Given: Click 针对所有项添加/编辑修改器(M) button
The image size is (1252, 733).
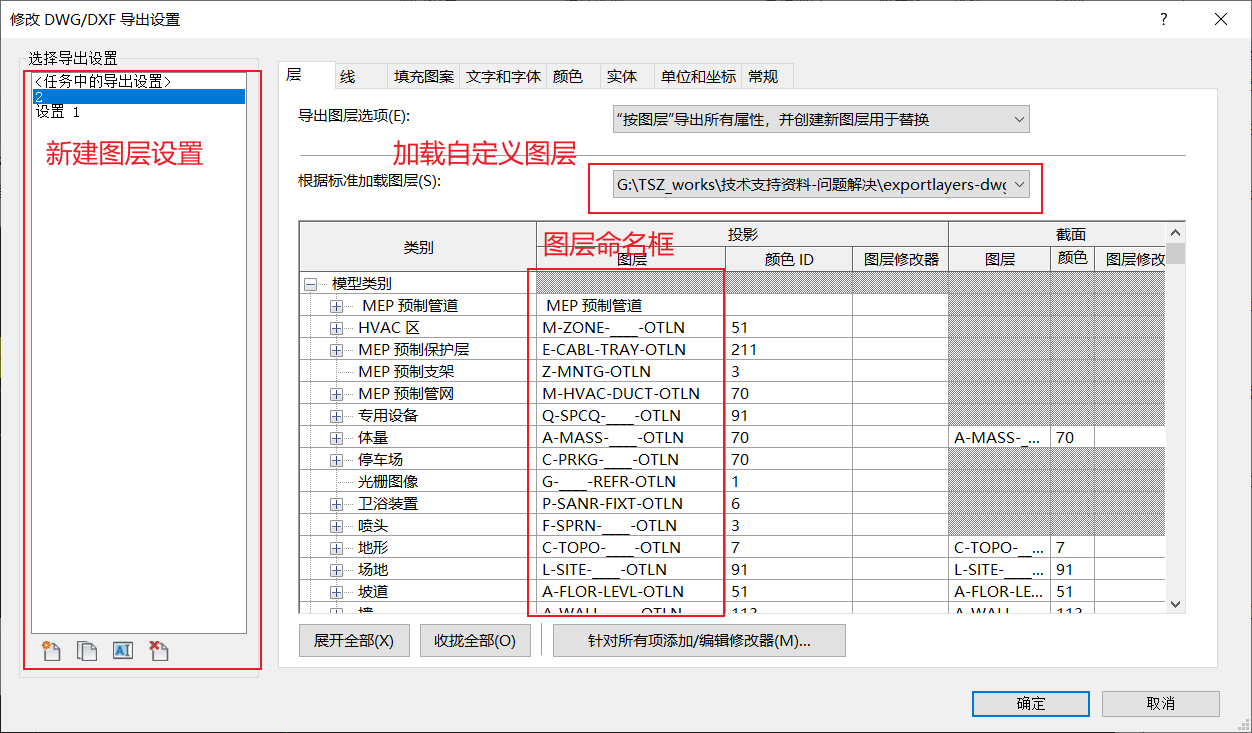Looking at the screenshot, I should pos(699,641).
